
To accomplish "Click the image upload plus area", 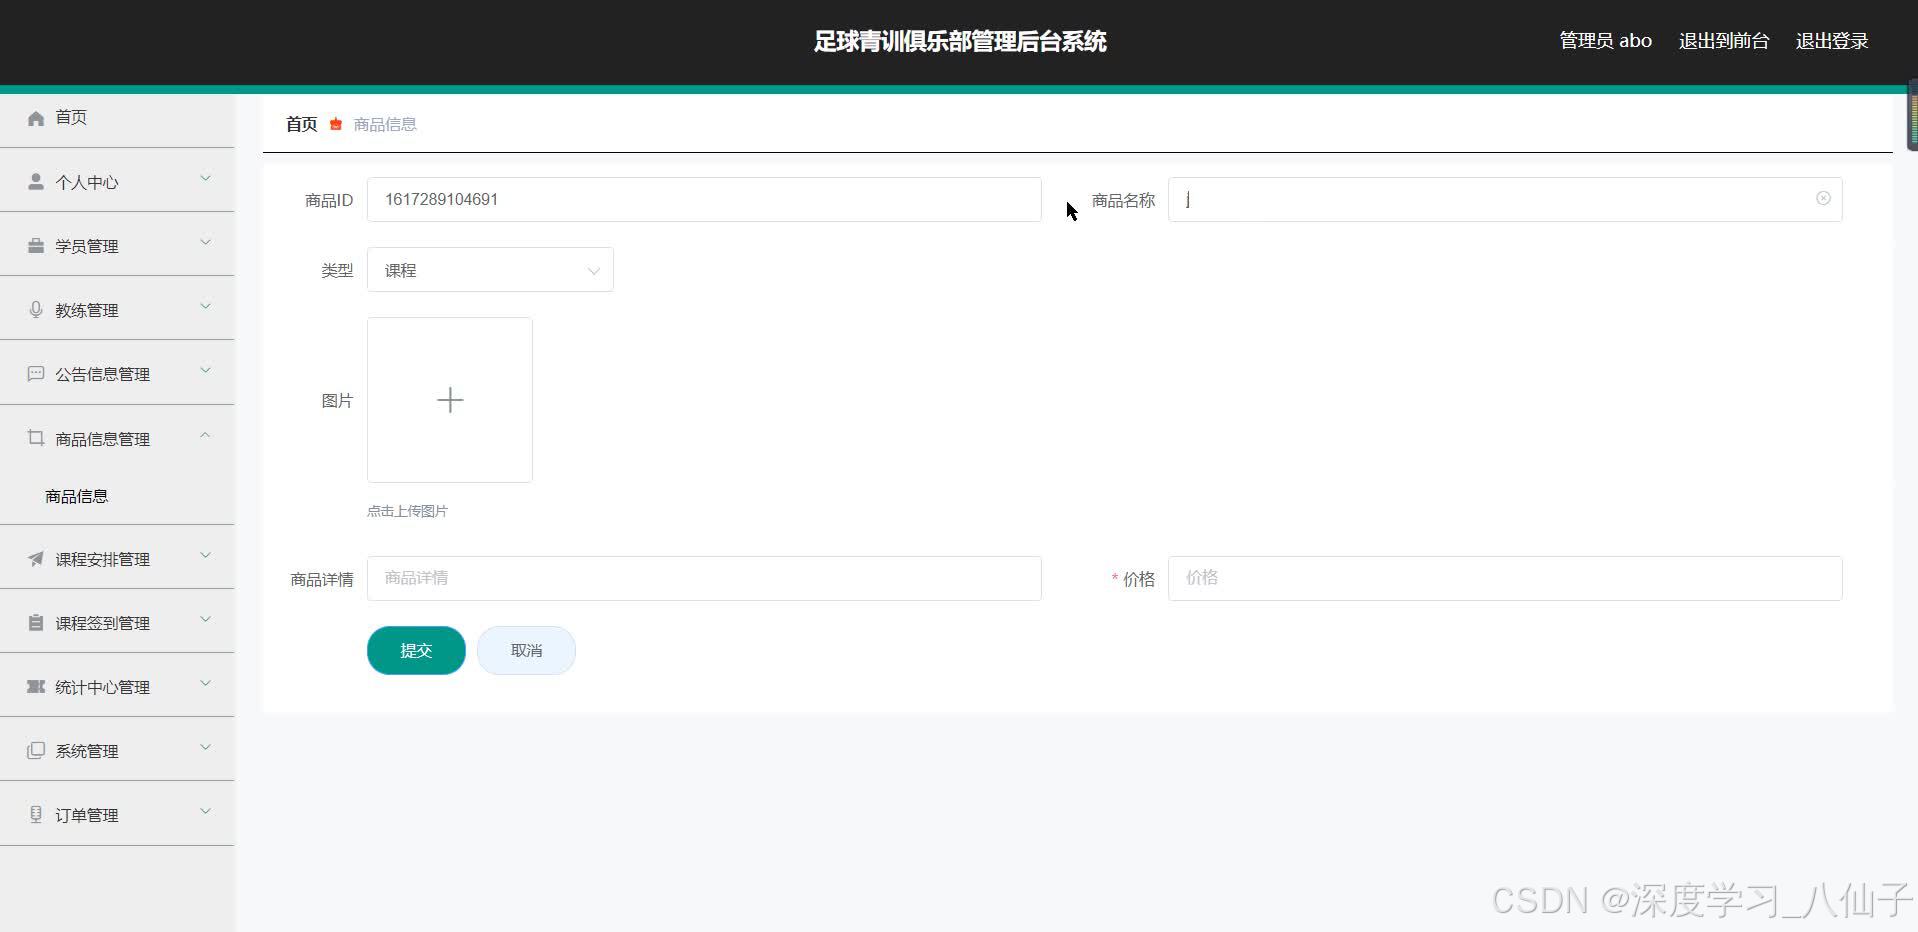I will pos(449,399).
